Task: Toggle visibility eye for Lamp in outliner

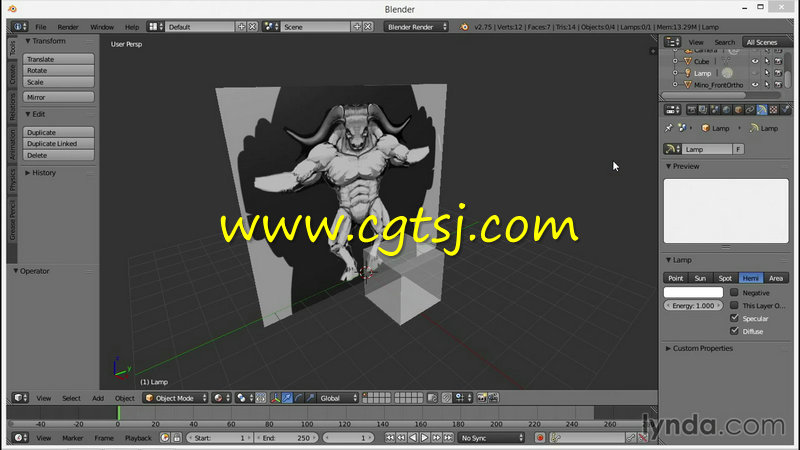Action: 755,73
